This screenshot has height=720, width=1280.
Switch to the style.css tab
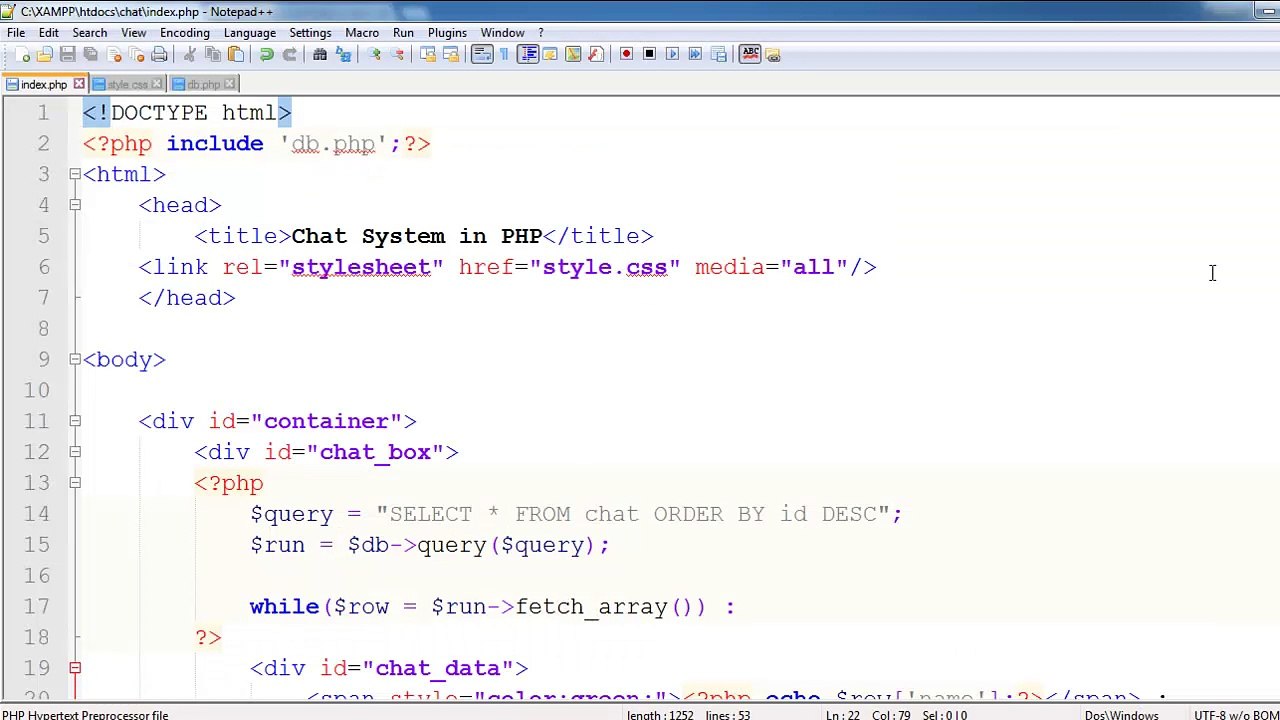(128, 85)
